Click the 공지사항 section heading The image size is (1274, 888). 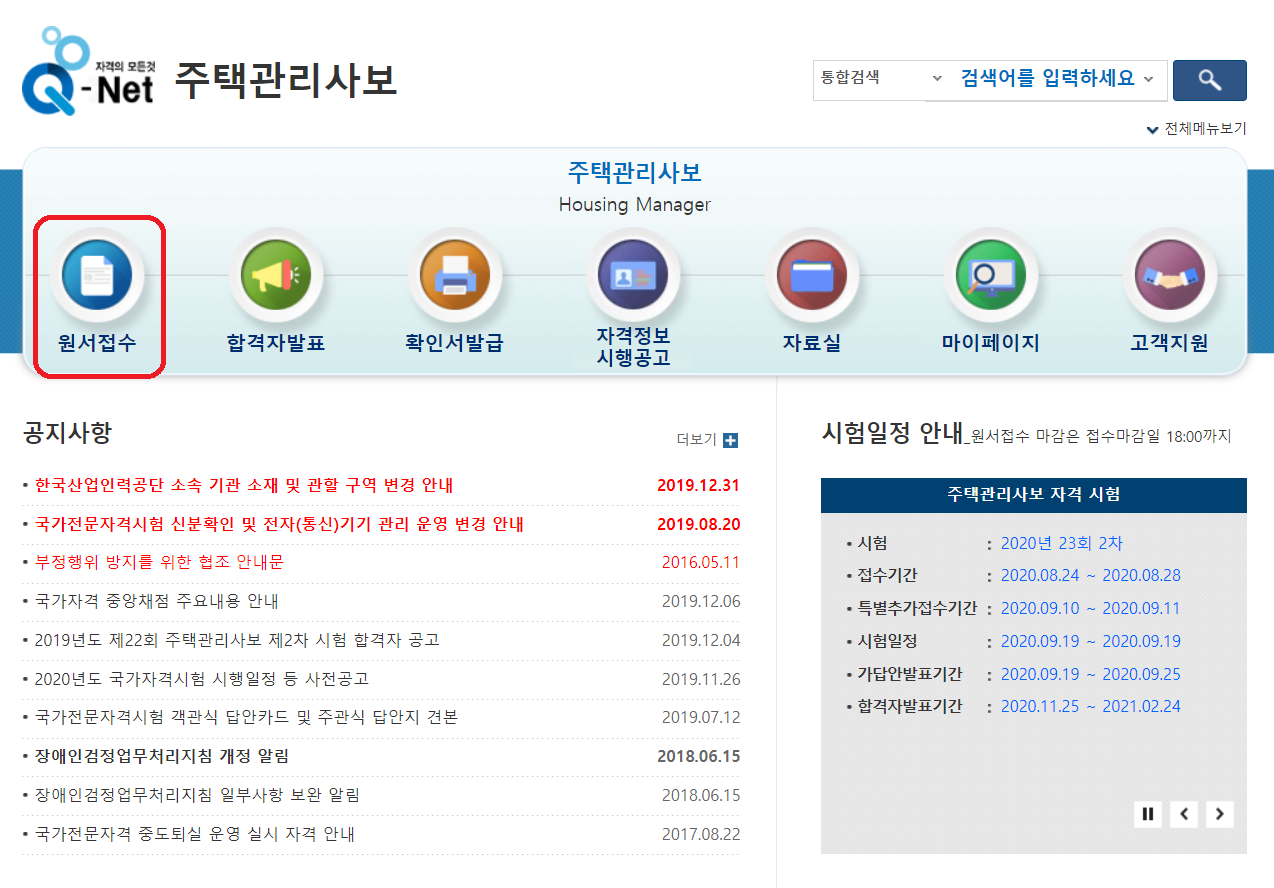[x=67, y=433]
